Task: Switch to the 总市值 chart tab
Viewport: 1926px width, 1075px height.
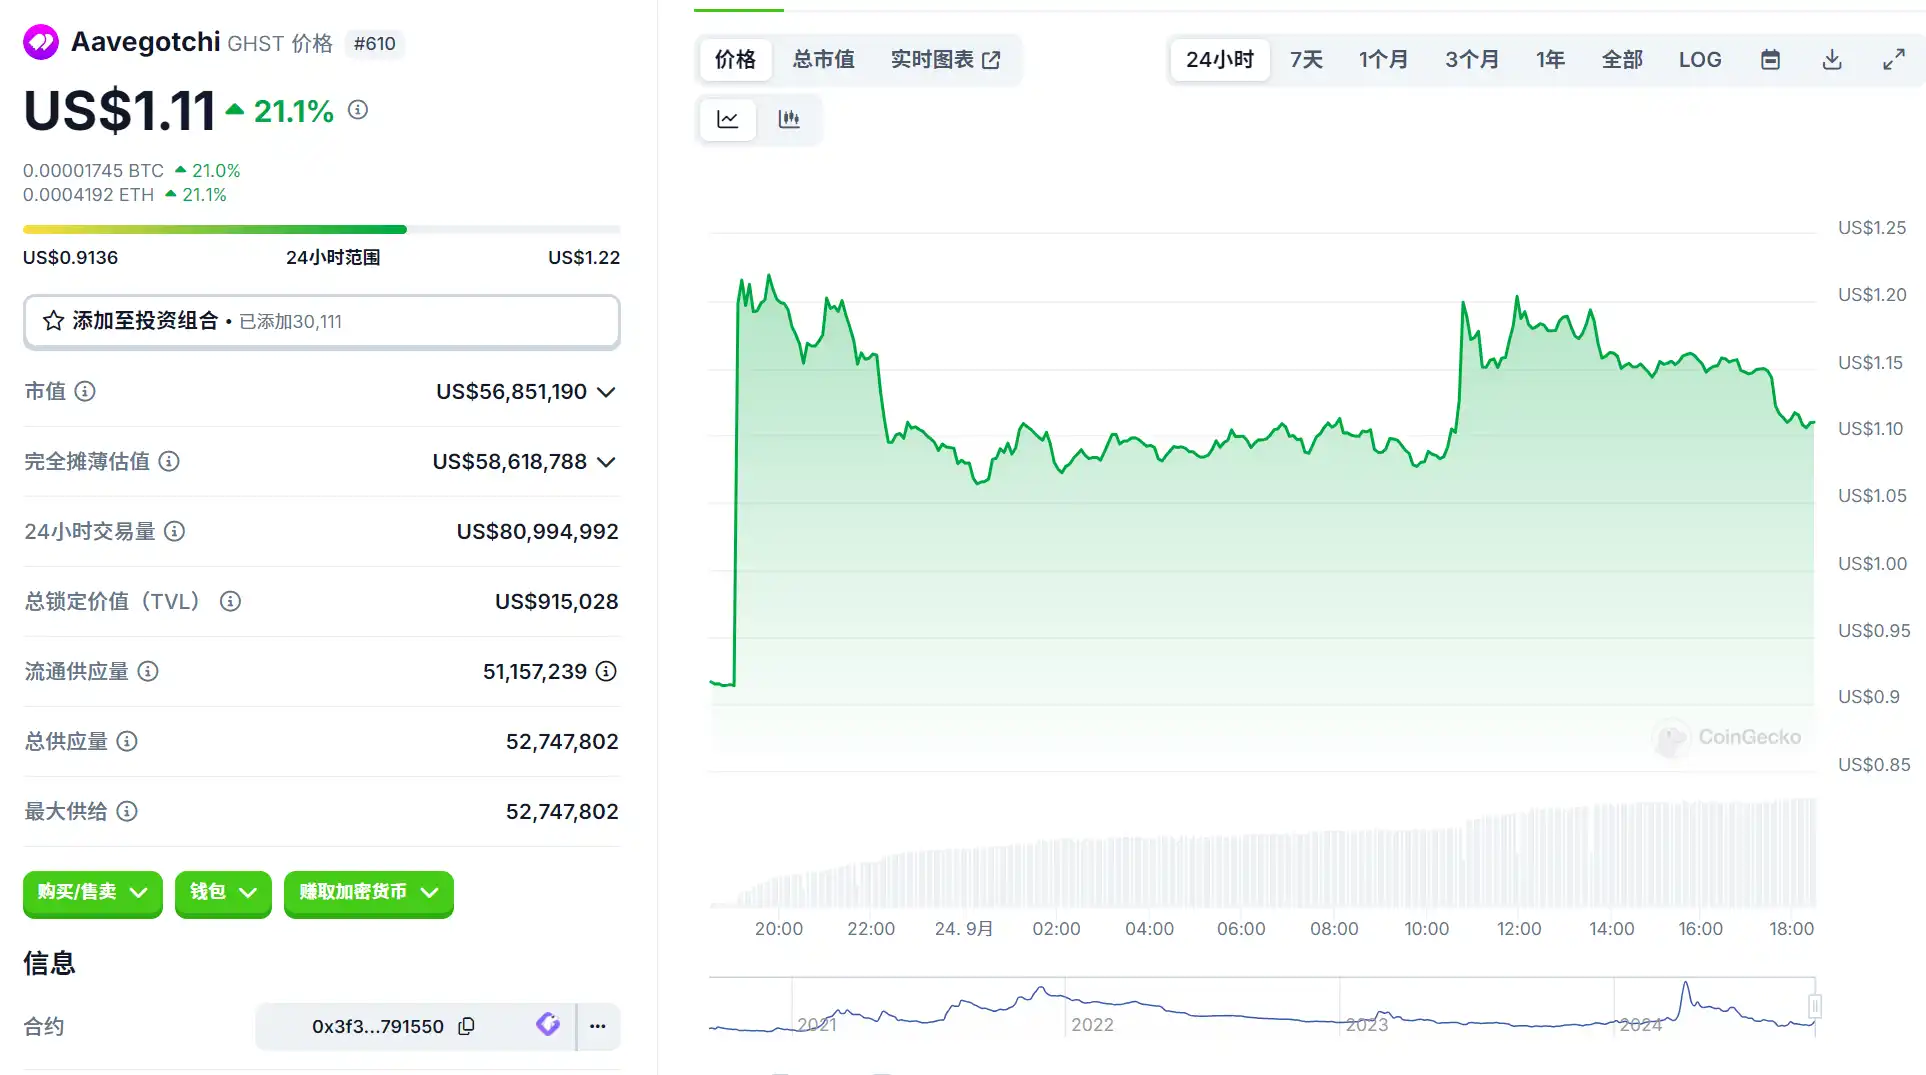Action: [x=824, y=60]
